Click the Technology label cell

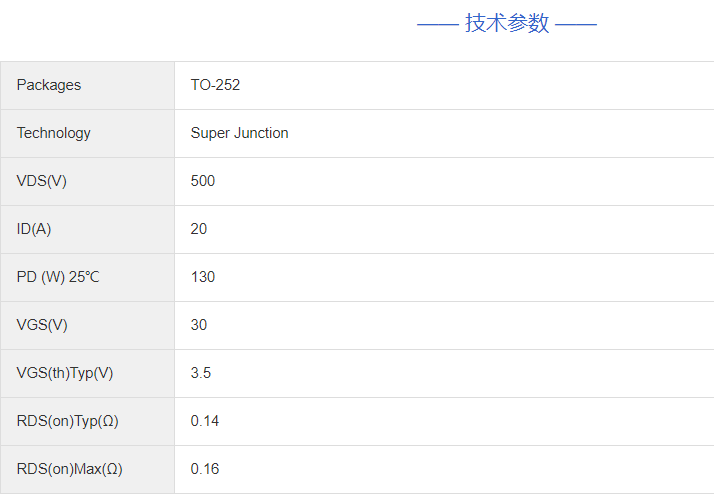[x=54, y=133]
